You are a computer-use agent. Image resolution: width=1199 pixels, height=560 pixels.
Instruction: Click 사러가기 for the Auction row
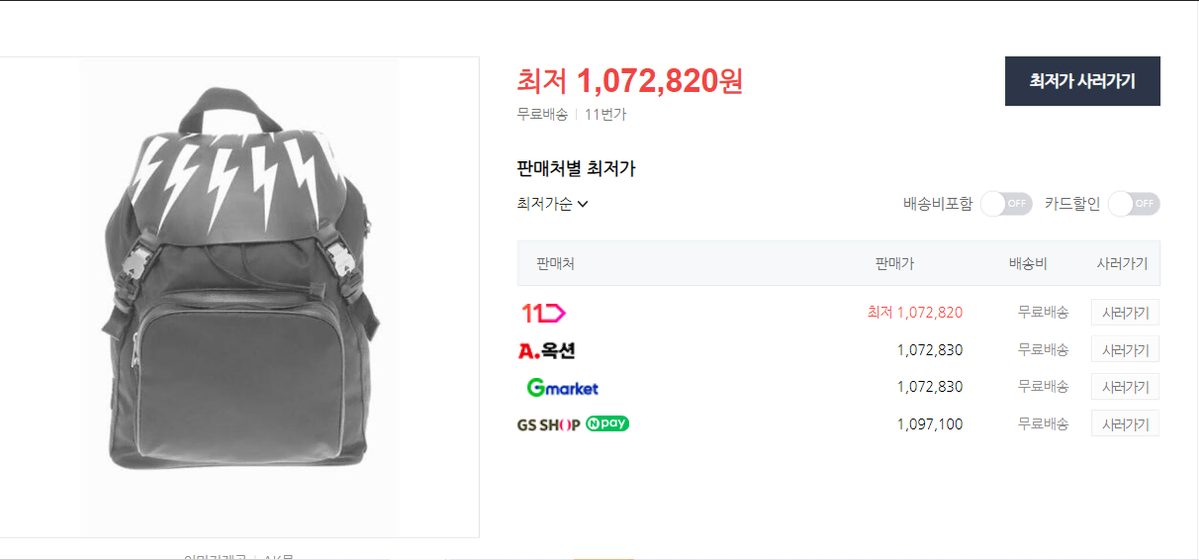click(1125, 350)
